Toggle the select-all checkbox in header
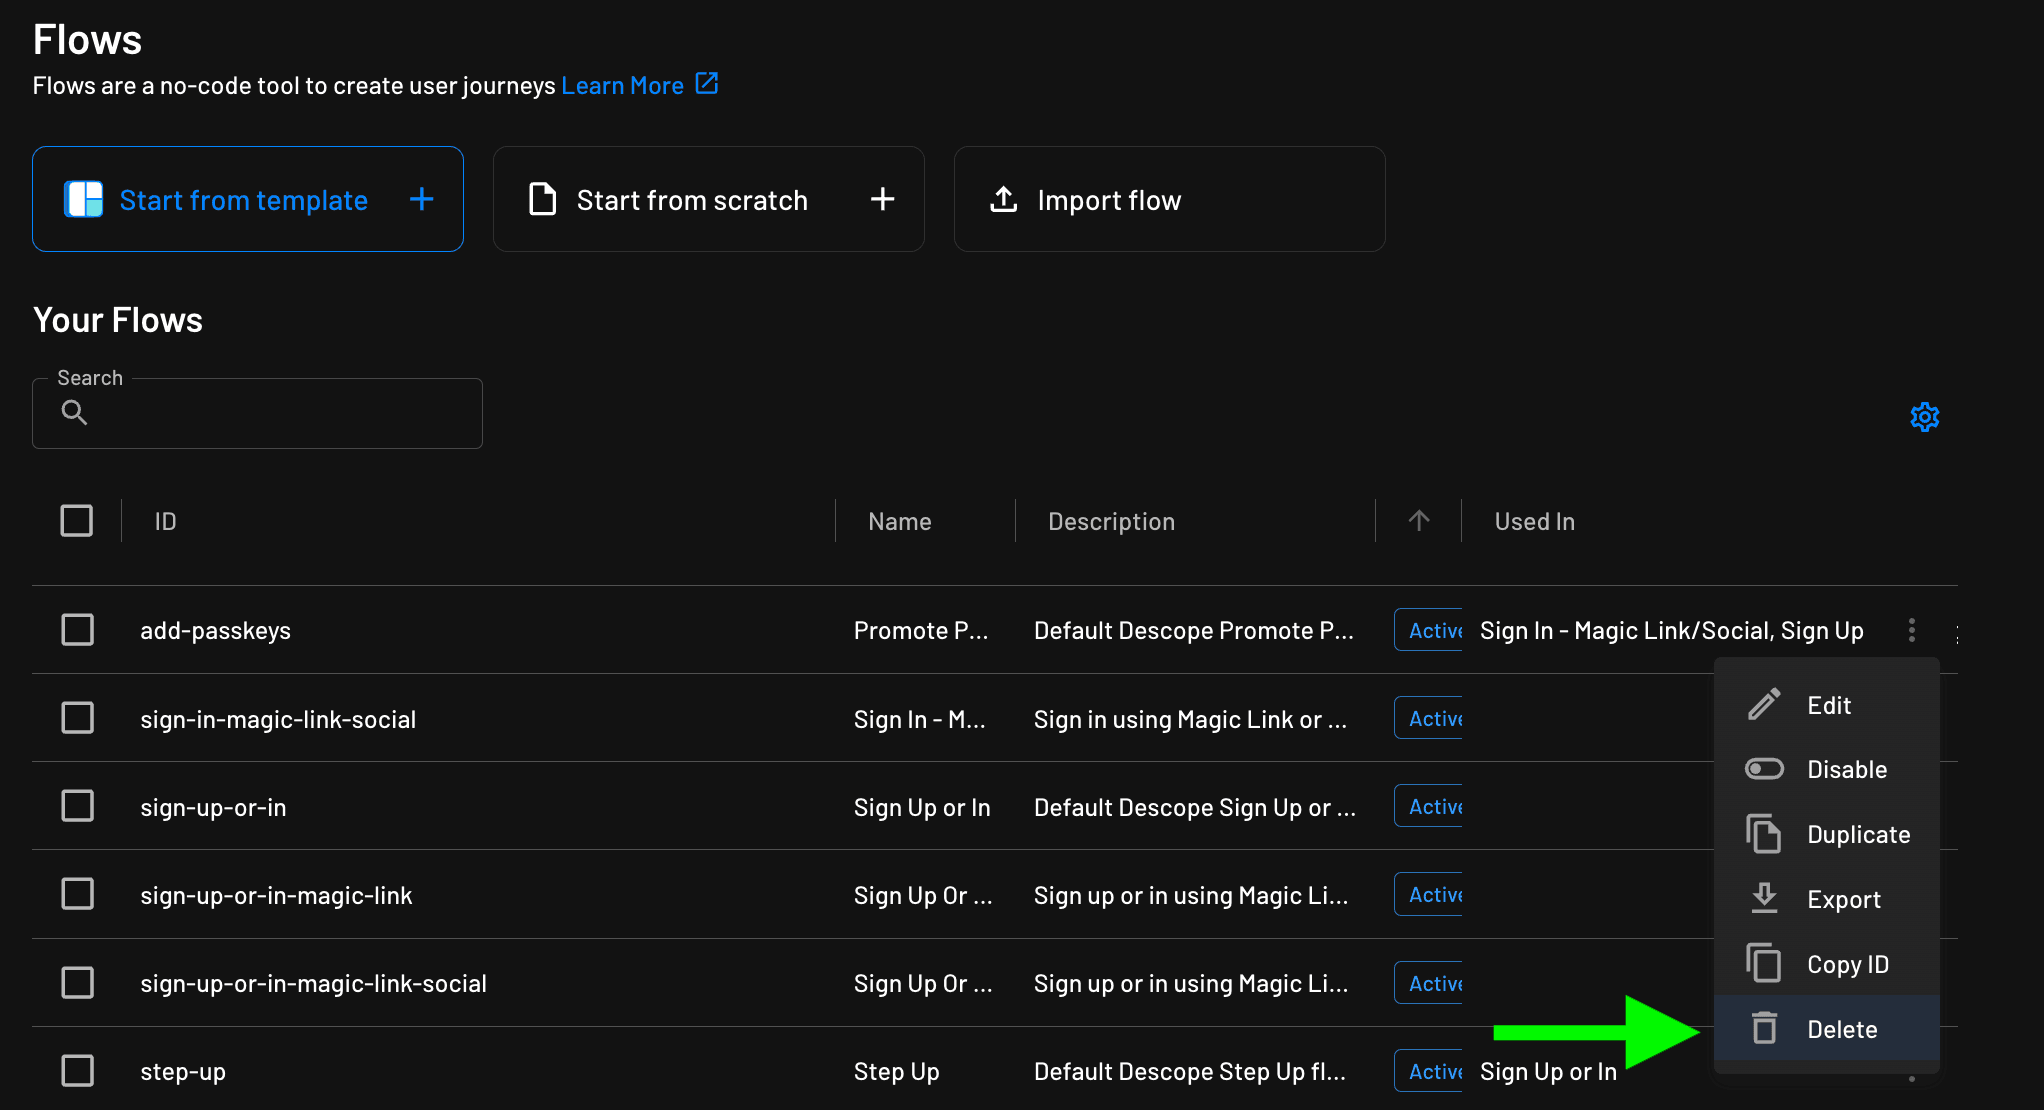Viewport: 2044px width, 1110px height. pyautogui.click(x=77, y=521)
